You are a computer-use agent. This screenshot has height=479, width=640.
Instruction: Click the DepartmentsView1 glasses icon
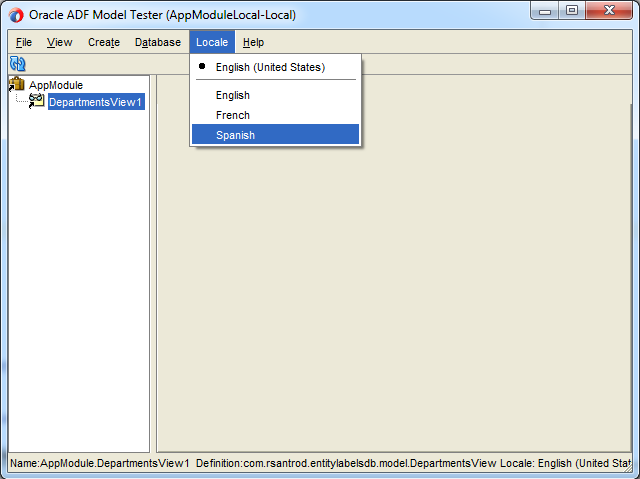click(x=36, y=101)
